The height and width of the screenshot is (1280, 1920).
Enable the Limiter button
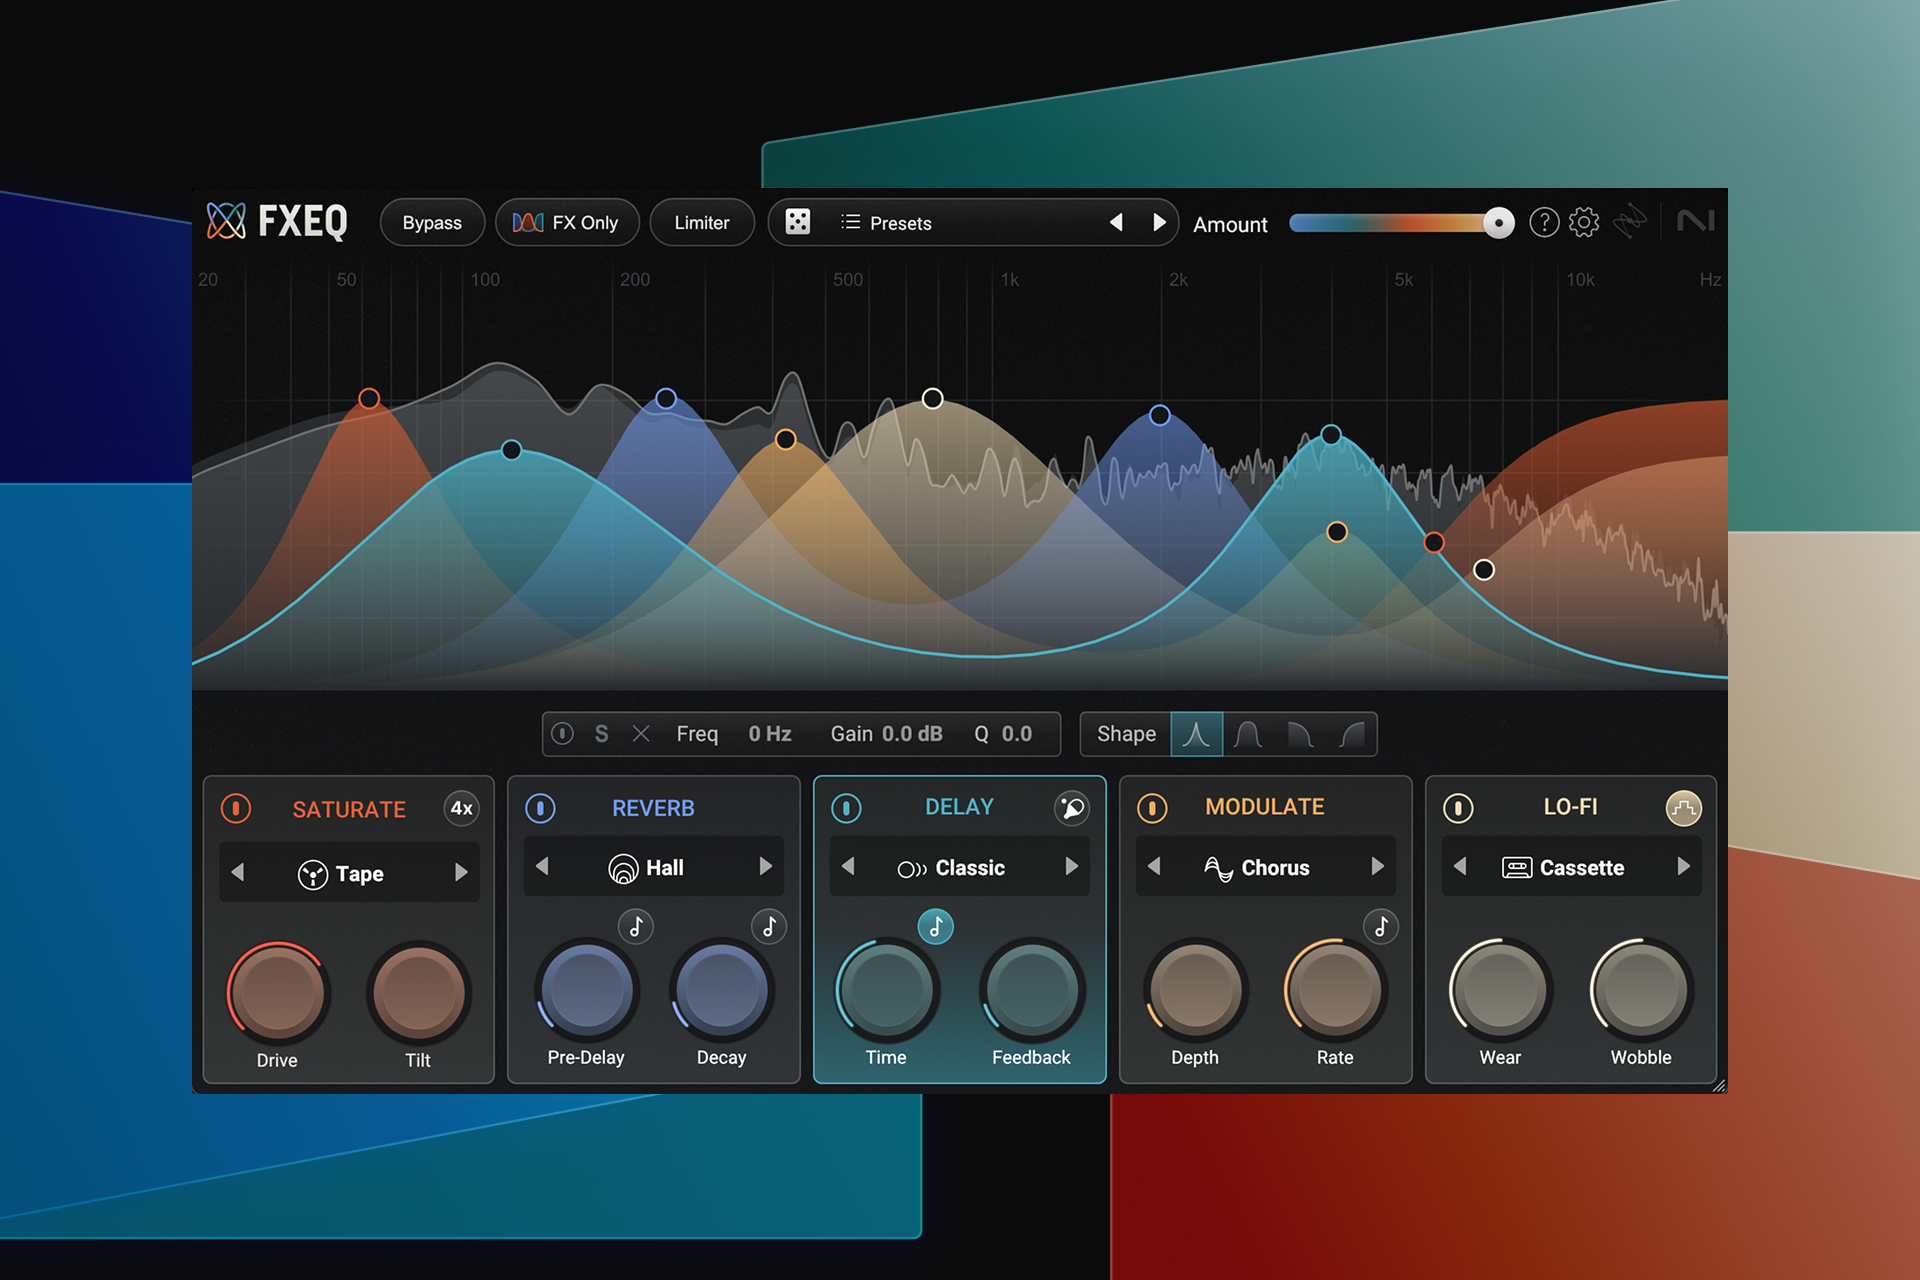(x=701, y=223)
